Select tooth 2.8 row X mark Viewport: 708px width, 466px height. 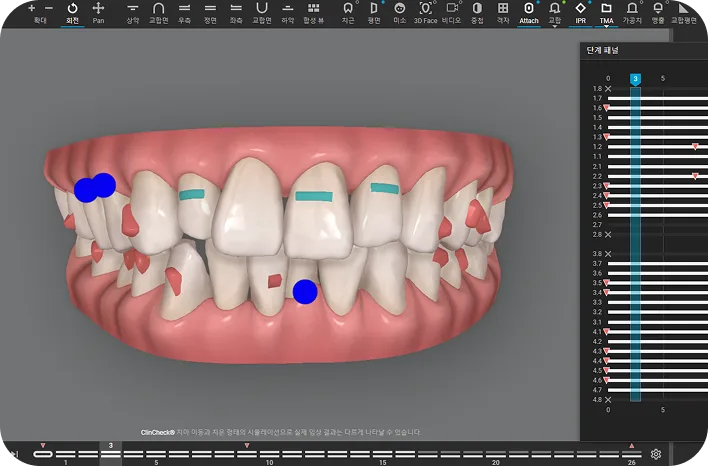(608, 234)
